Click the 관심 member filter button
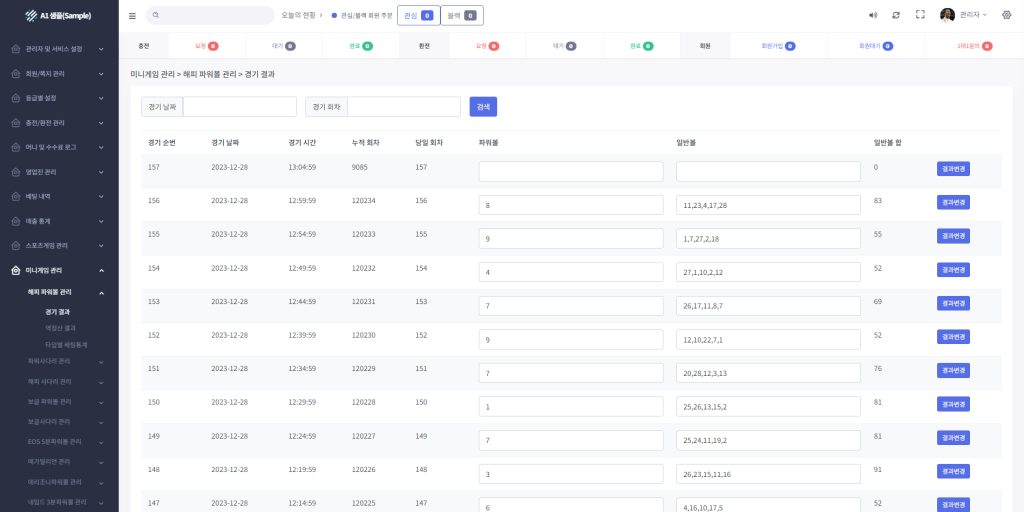This screenshot has width=1024, height=512. coord(418,15)
